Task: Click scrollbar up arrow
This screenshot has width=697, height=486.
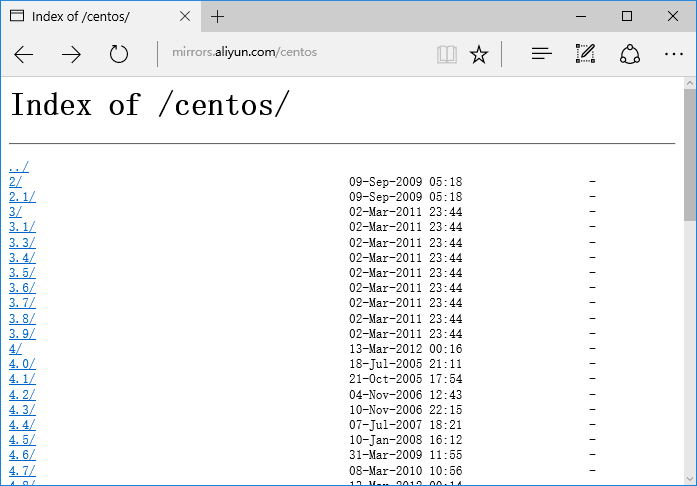Action: 689,81
